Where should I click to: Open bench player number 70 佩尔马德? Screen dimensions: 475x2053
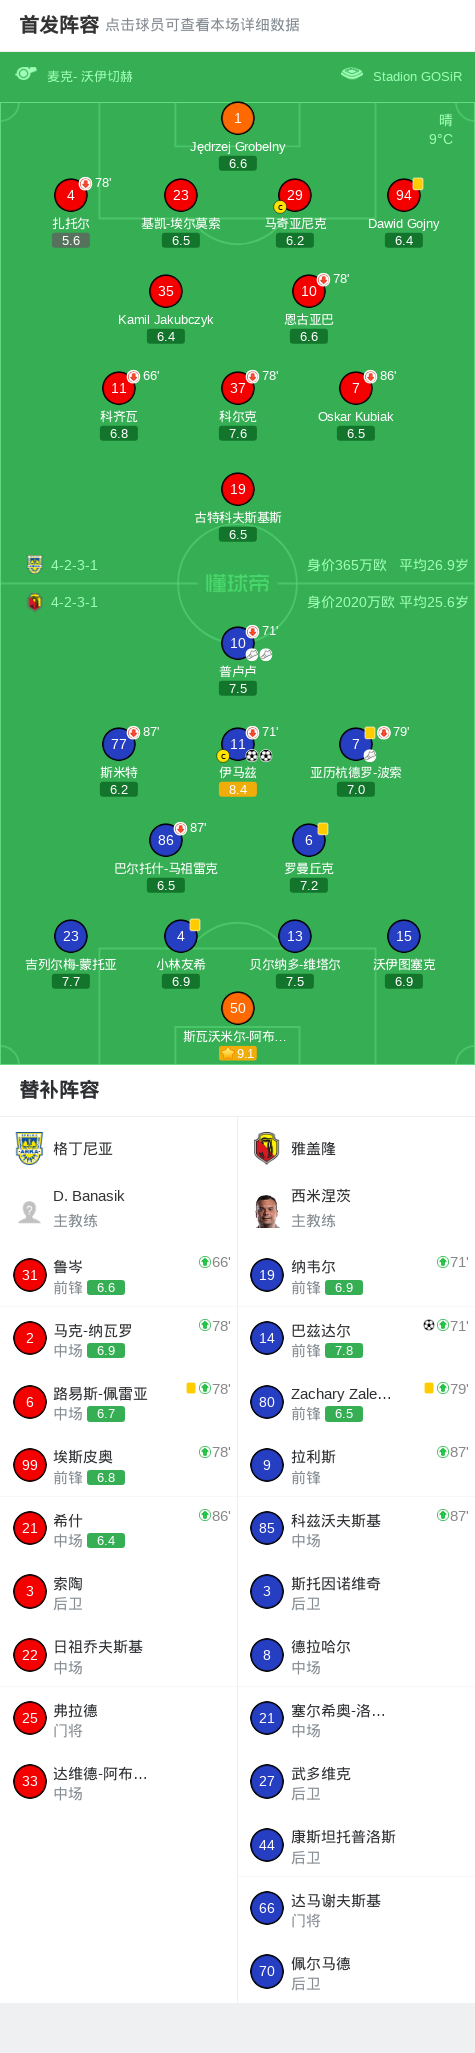[267, 1972]
